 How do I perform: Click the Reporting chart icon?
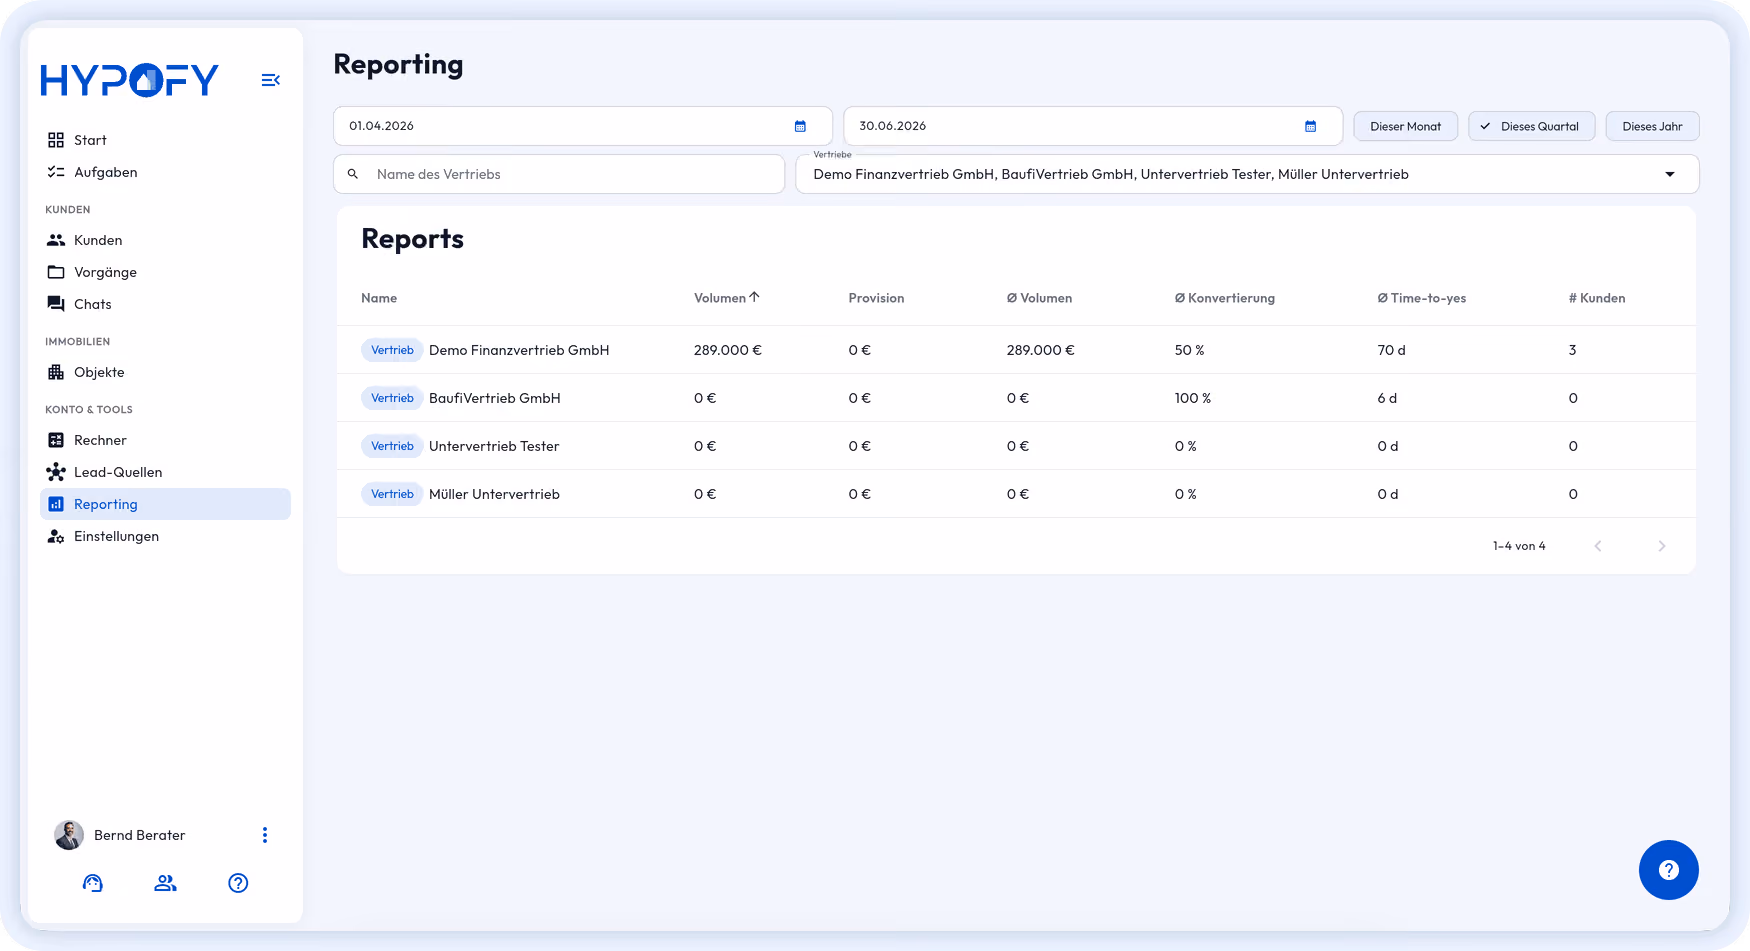tap(56, 504)
